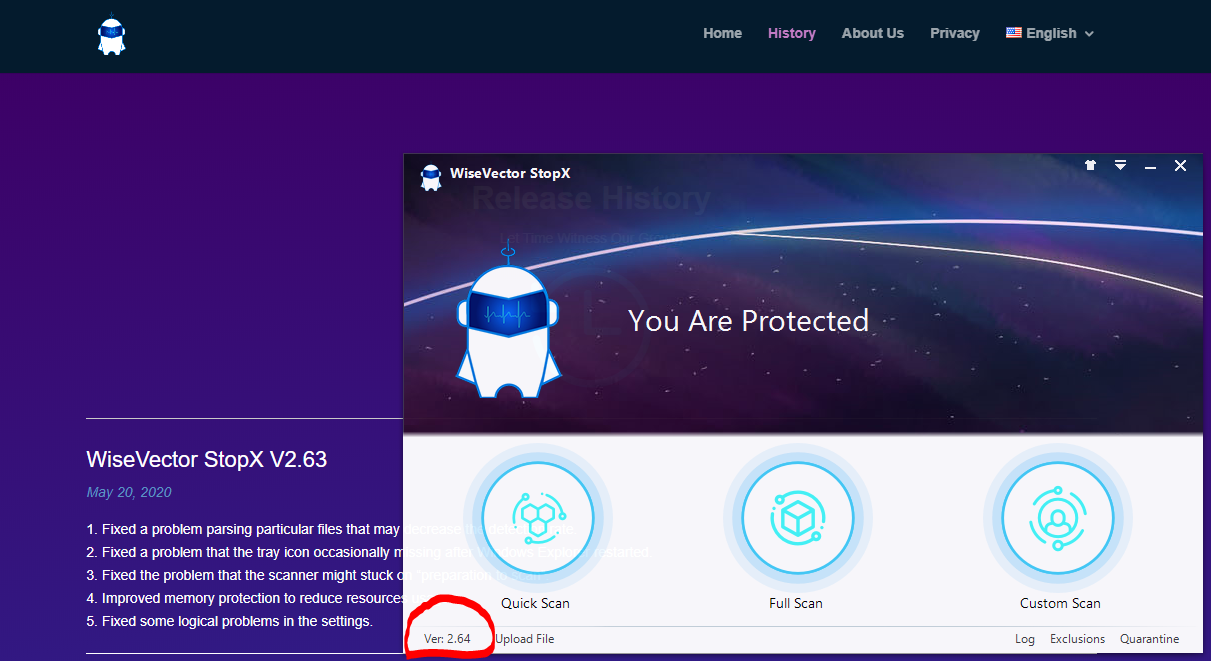Open the Upload File link
1211x661 pixels.
(524, 639)
